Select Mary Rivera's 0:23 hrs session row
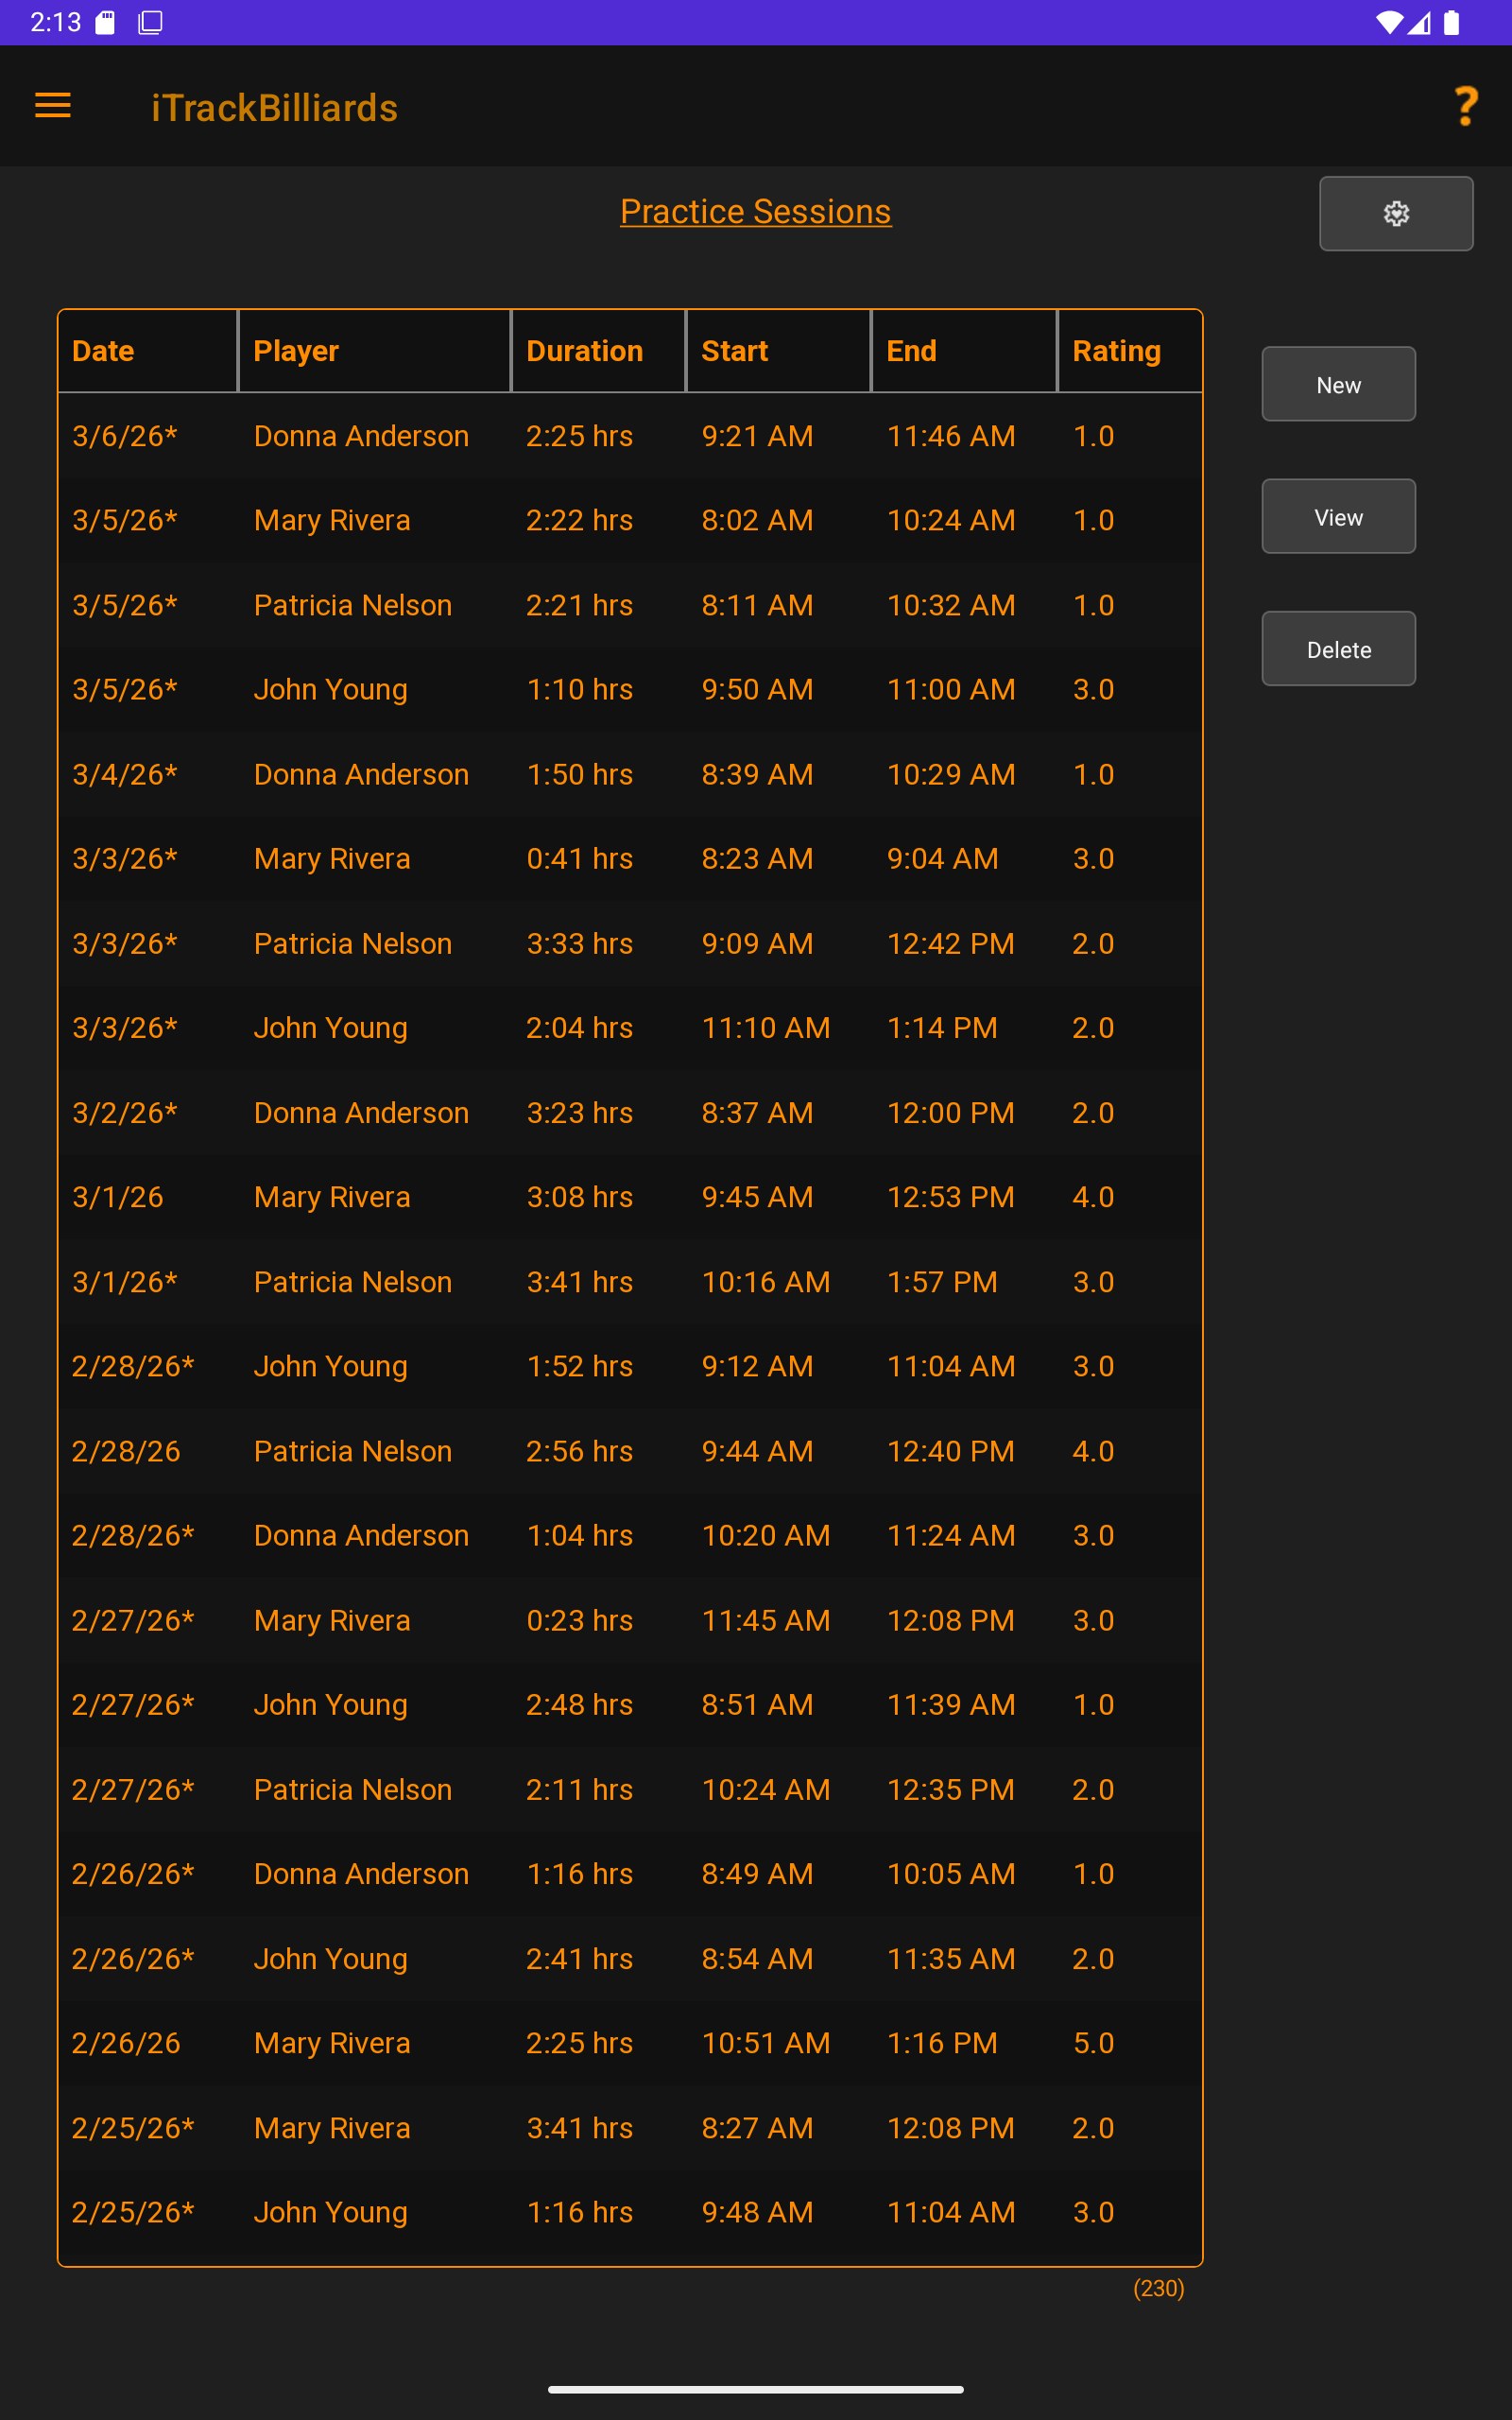The width and height of the screenshot is (1512, 2420). tap(630, 1620)
